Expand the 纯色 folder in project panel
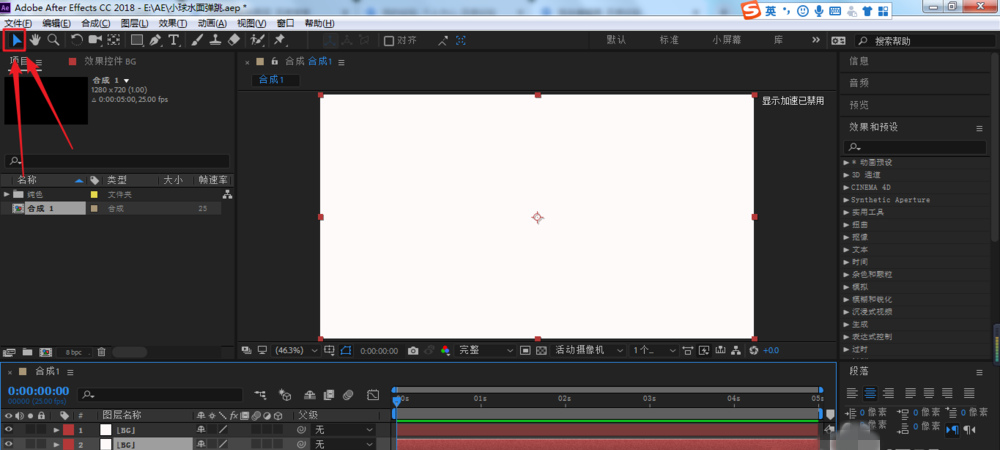The width and height of the screenshot is (1000, 450). coord(8,194)
